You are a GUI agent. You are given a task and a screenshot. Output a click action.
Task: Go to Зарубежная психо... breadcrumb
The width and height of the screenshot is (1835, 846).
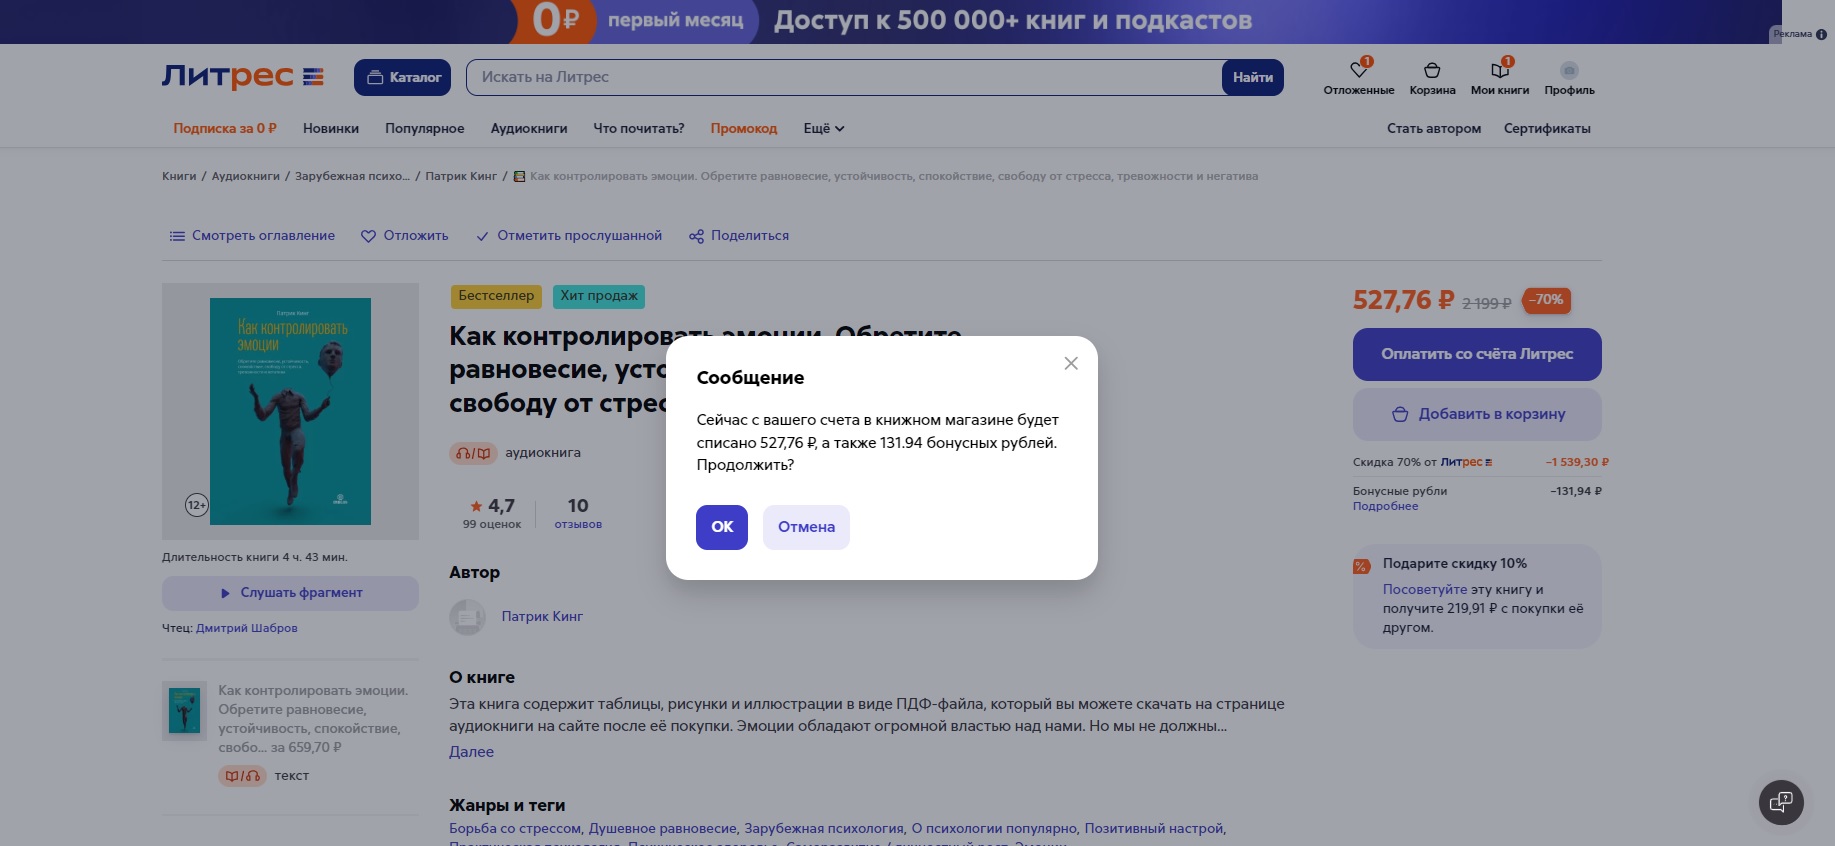[352, 176]
